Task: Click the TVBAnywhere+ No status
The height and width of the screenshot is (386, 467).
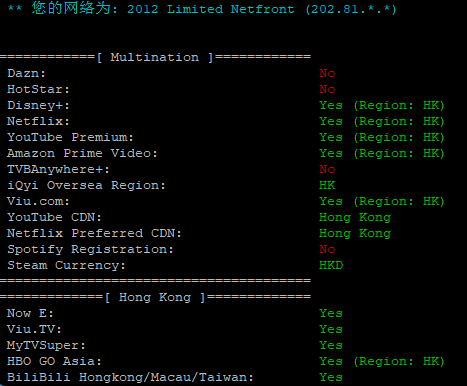Action: click(x=327, y=169)
